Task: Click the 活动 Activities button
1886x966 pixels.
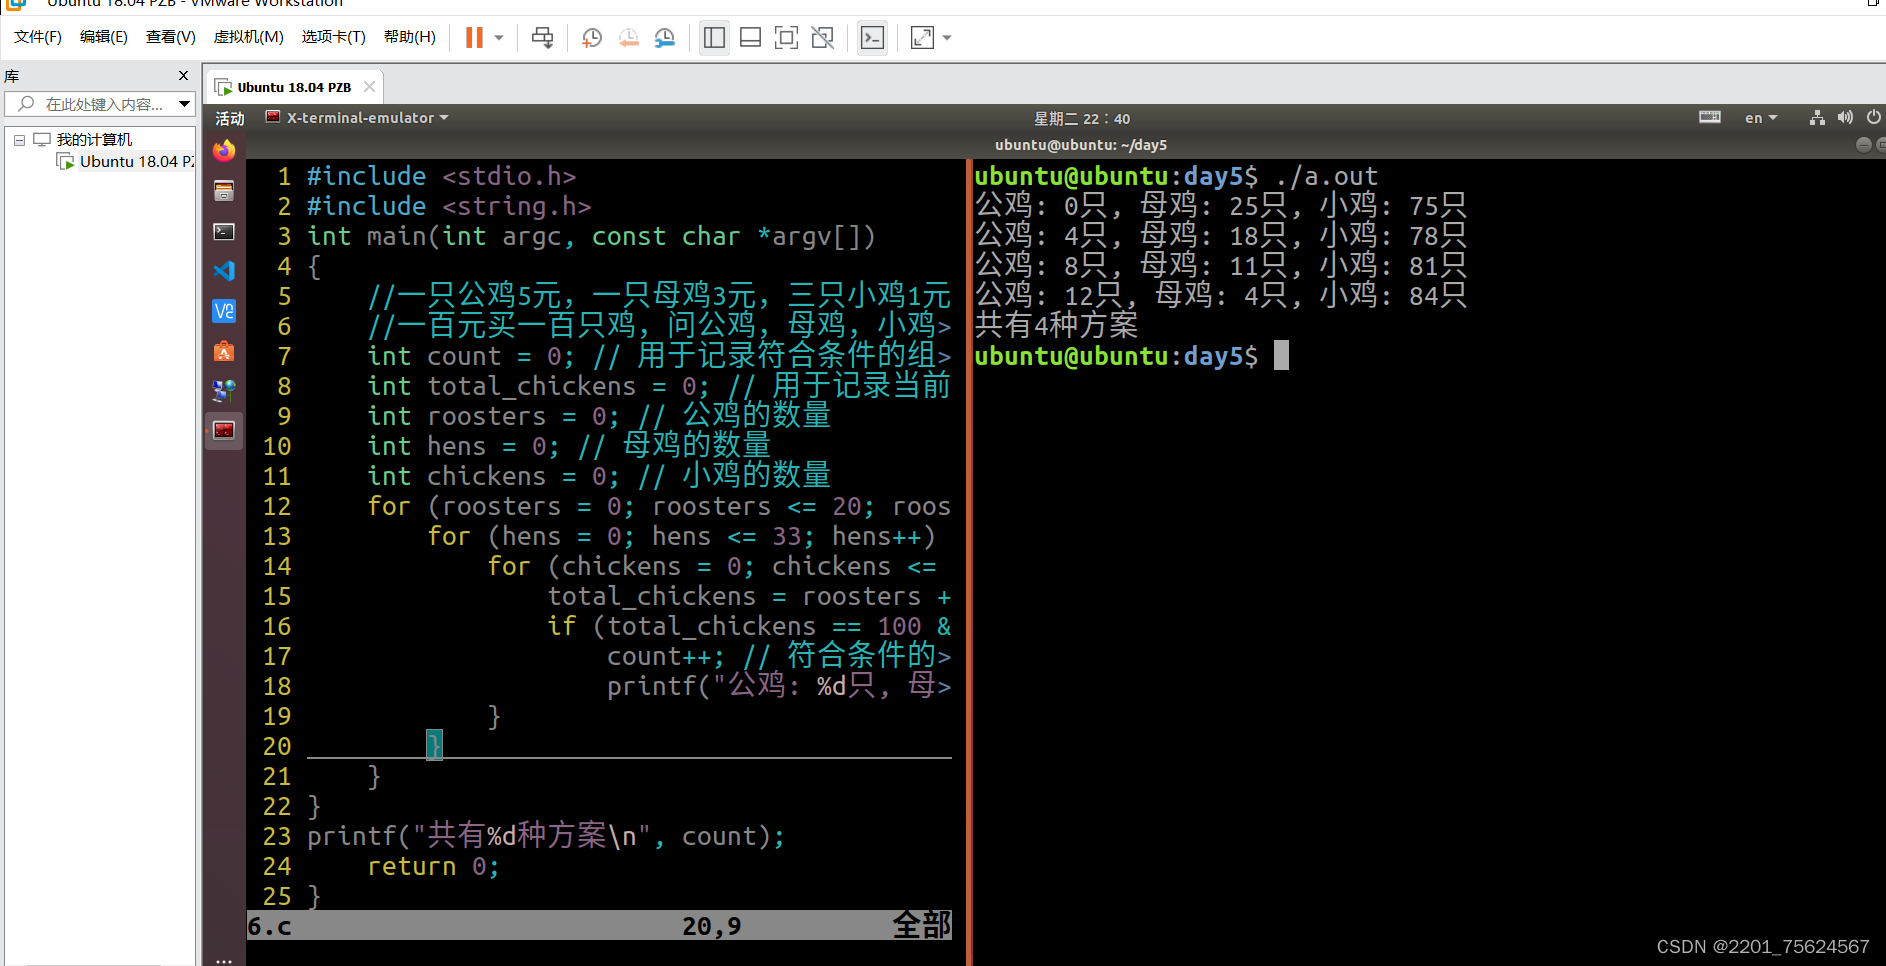Action: (230, 118)
